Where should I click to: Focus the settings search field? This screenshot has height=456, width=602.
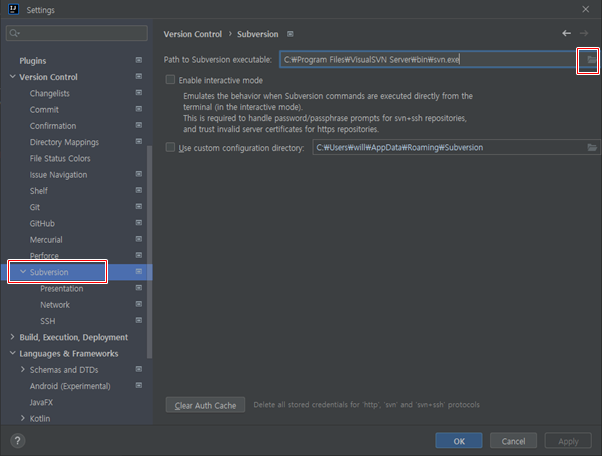click(77, 33)
